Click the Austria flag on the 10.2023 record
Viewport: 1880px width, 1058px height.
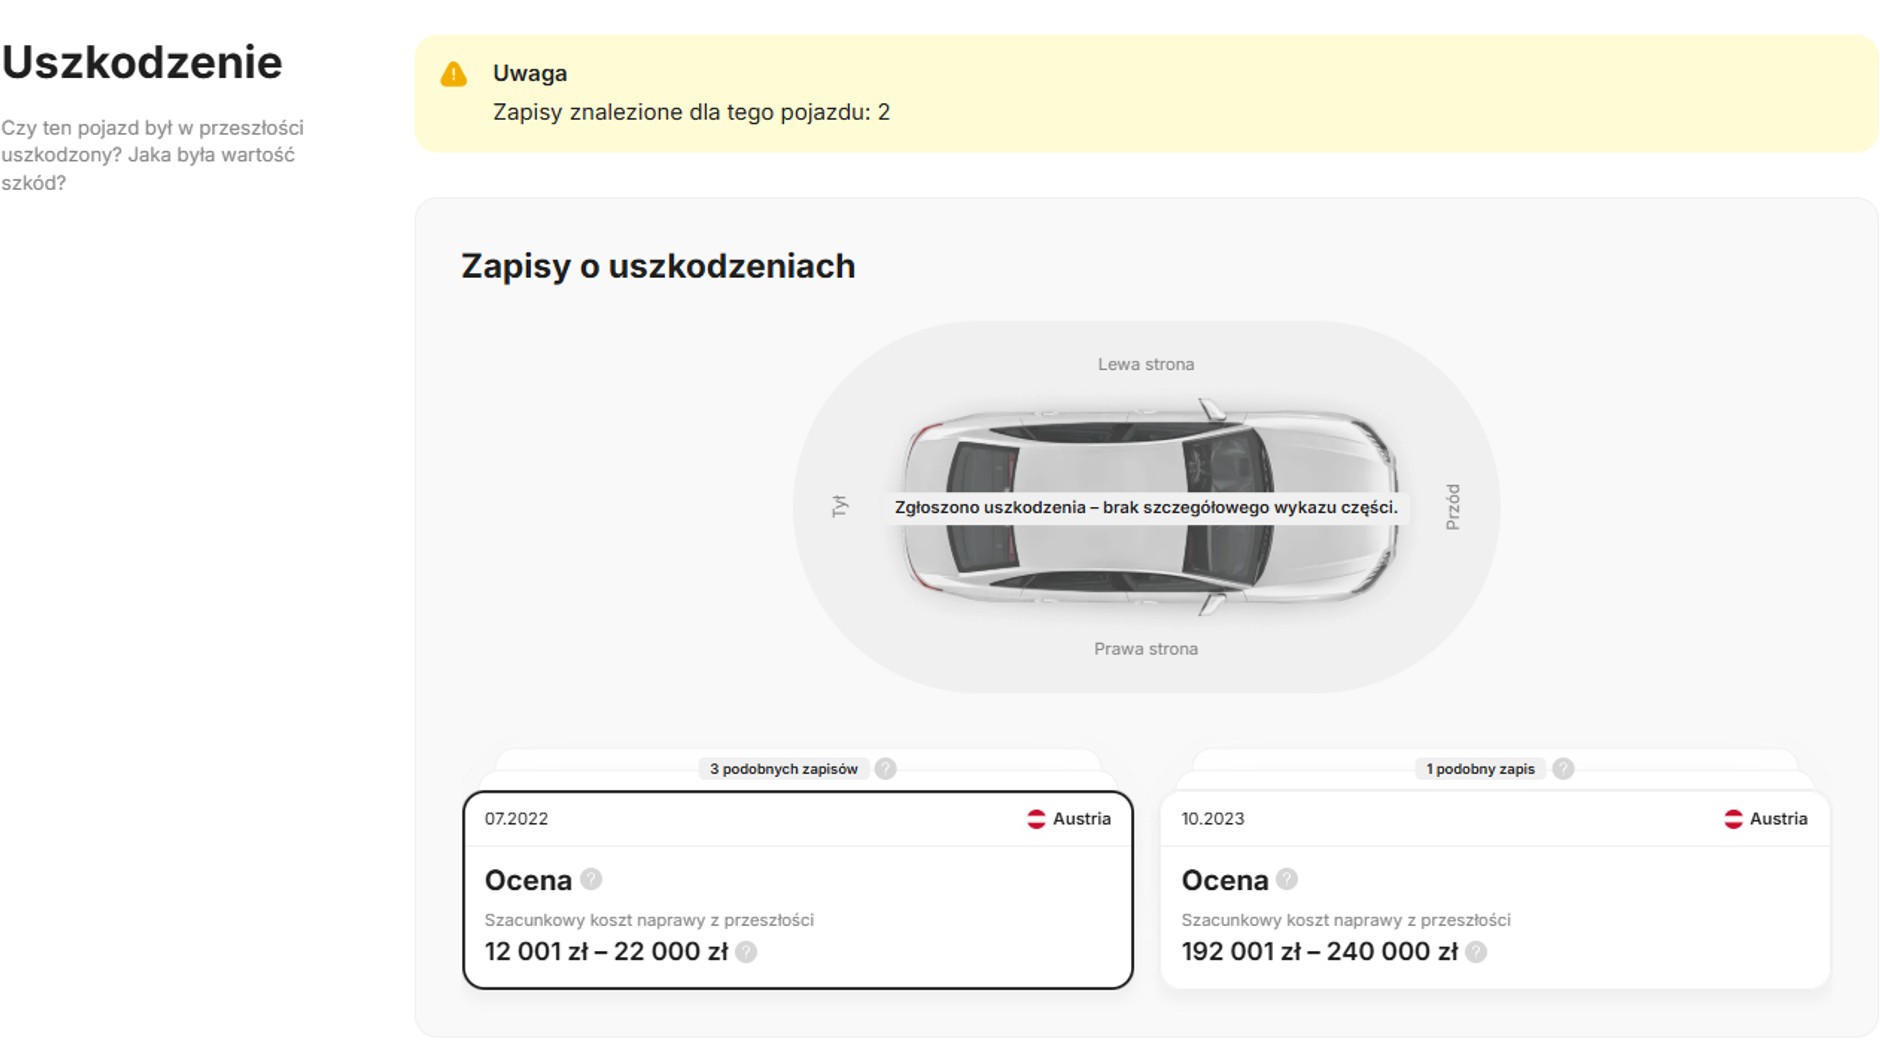coord(1733,819)
